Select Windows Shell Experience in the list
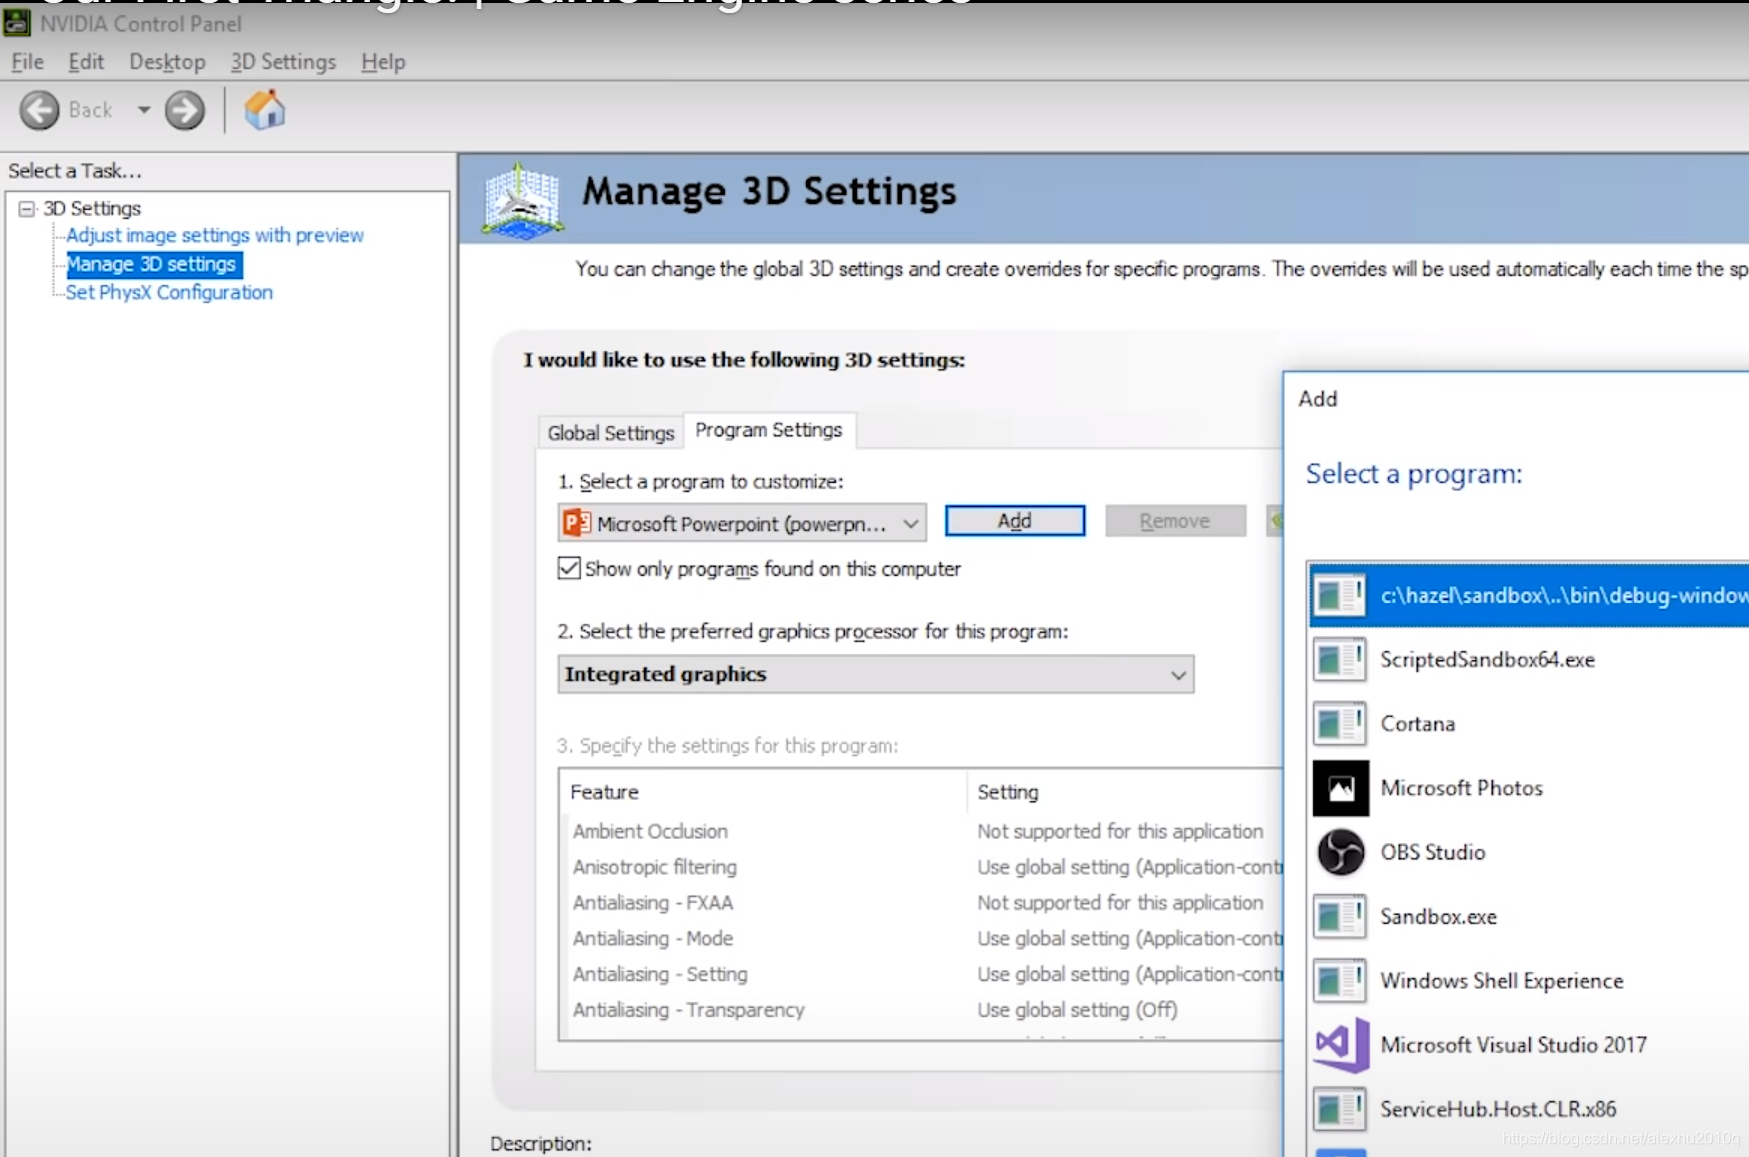 click(x=1529, y=981)
